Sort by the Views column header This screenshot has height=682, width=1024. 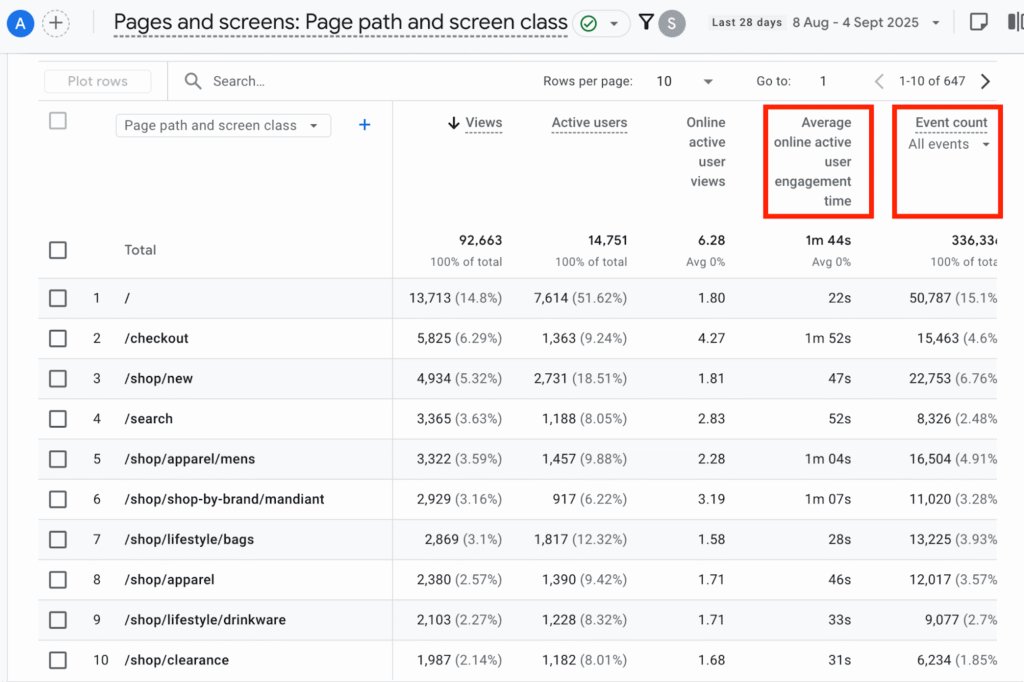coord(484,122)
